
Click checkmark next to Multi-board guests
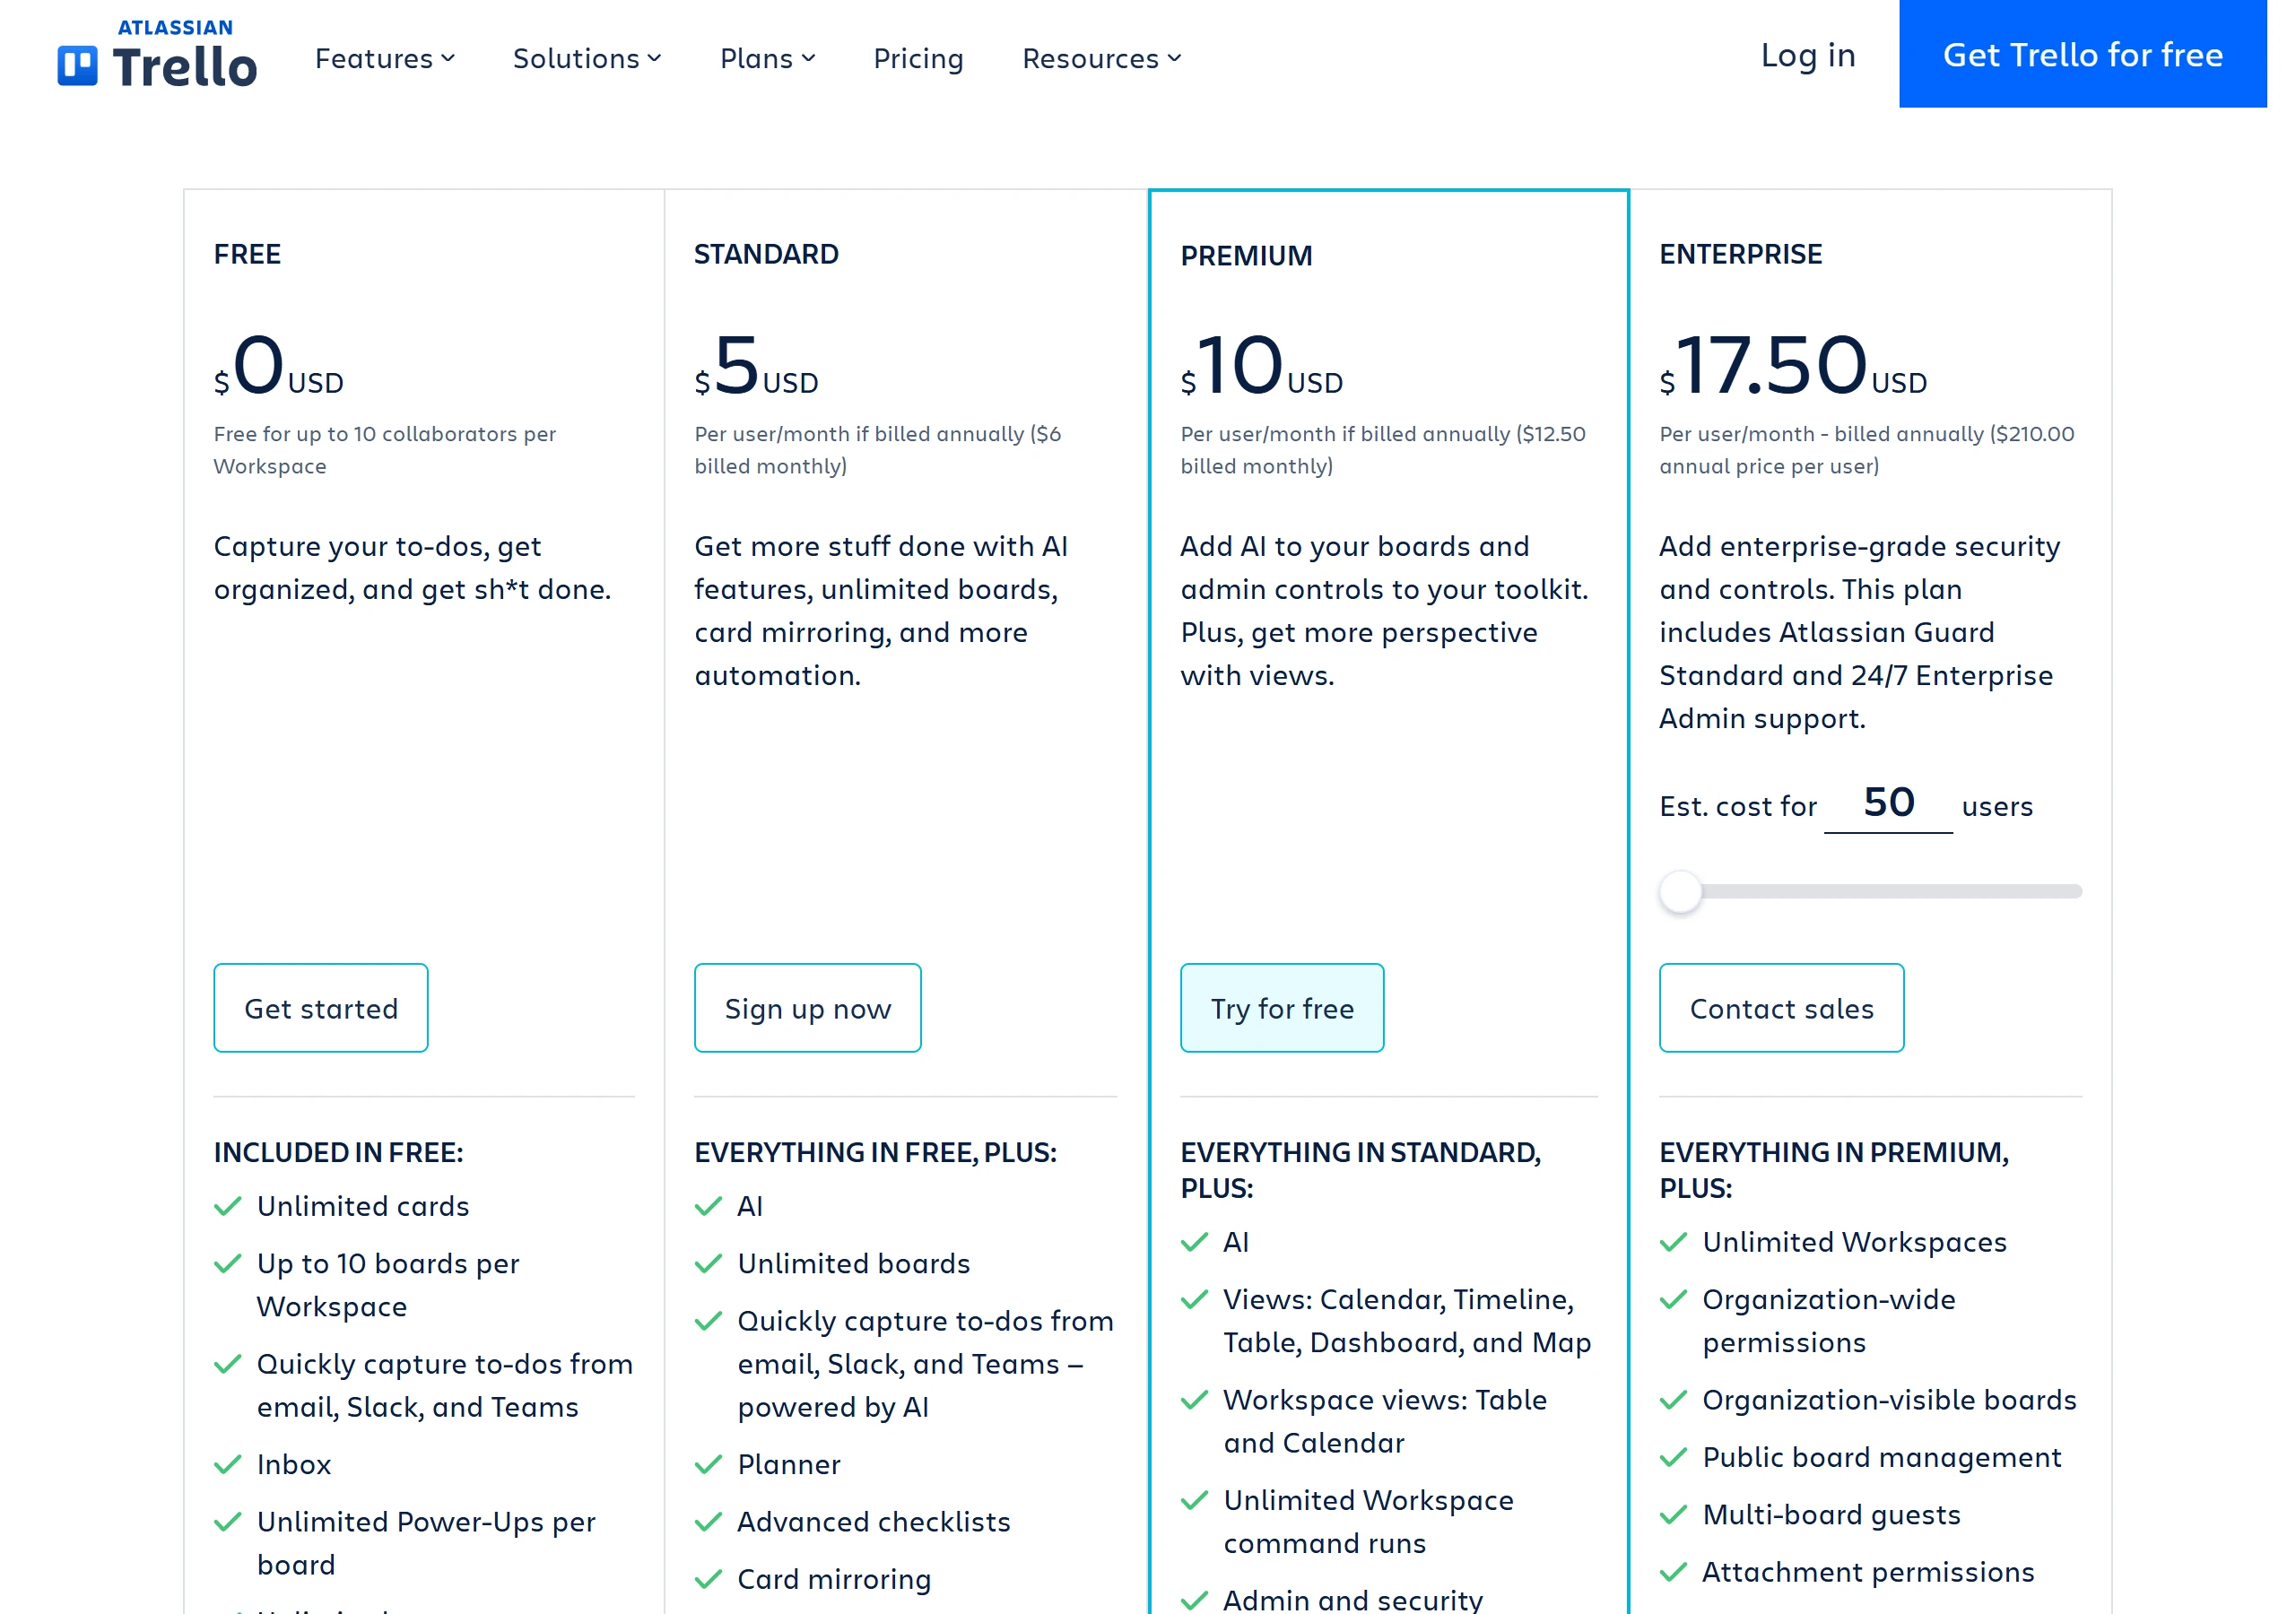click(1674, 1515)
